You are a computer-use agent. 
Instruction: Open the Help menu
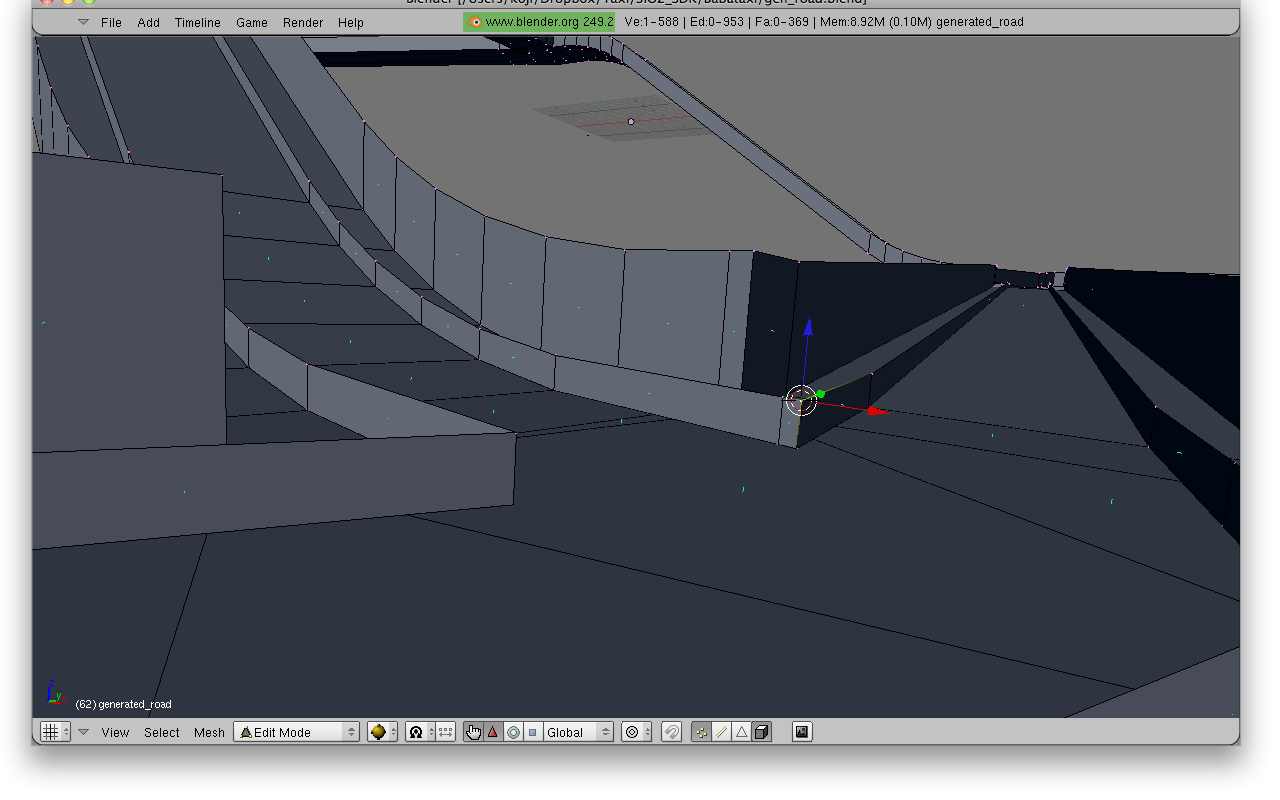(x=350, y=22)
